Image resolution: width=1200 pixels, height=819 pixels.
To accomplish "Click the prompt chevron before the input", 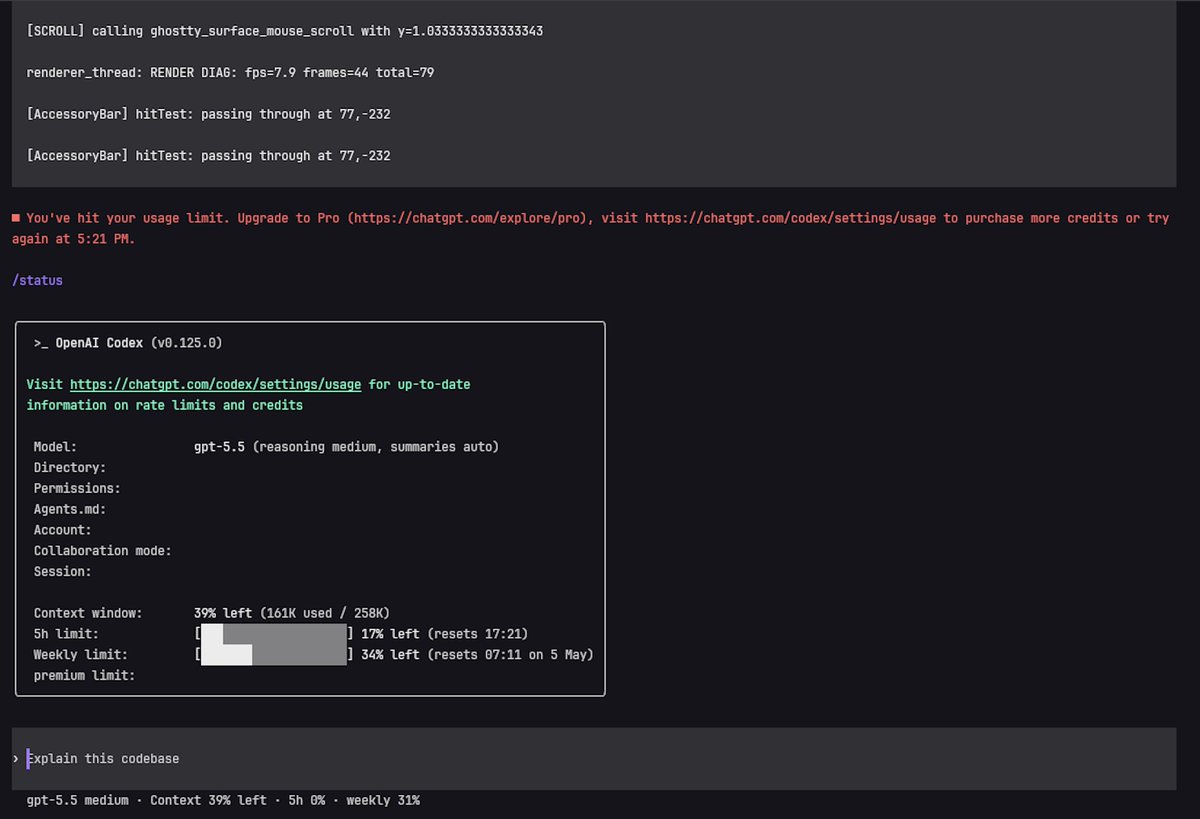I will 15,758.
